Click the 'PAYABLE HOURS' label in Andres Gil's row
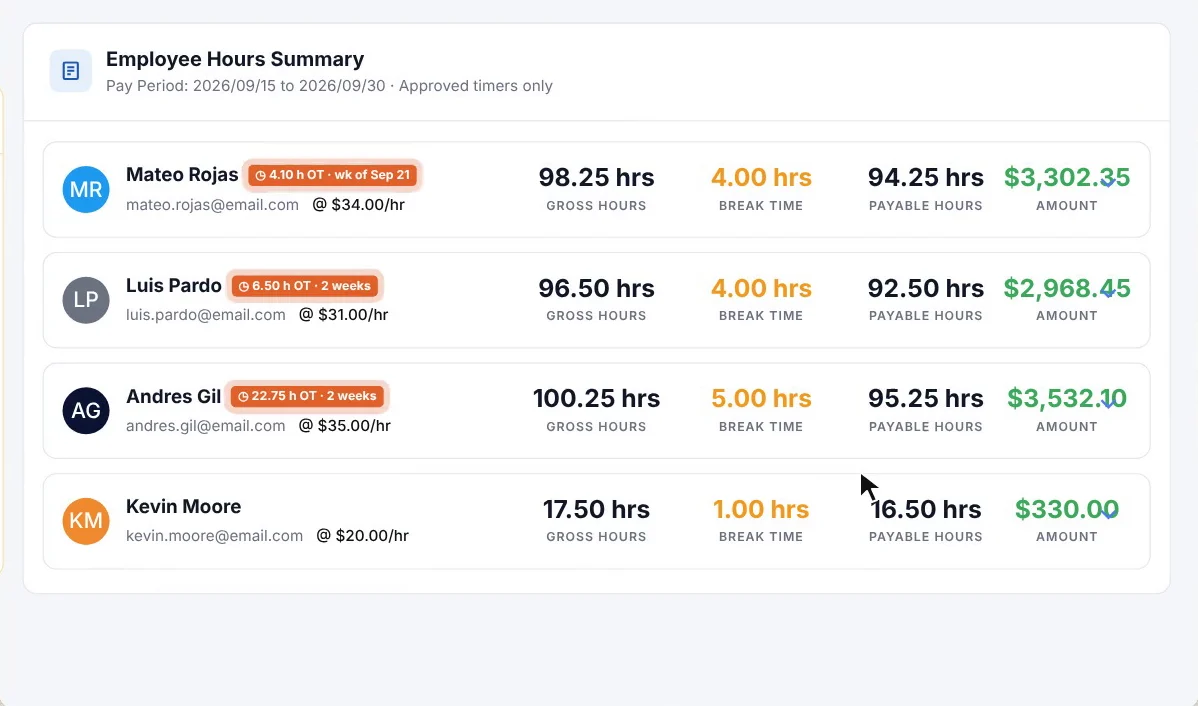Image resolution: width=1198 pixels, height=706 pixels. tap(925, 426)
